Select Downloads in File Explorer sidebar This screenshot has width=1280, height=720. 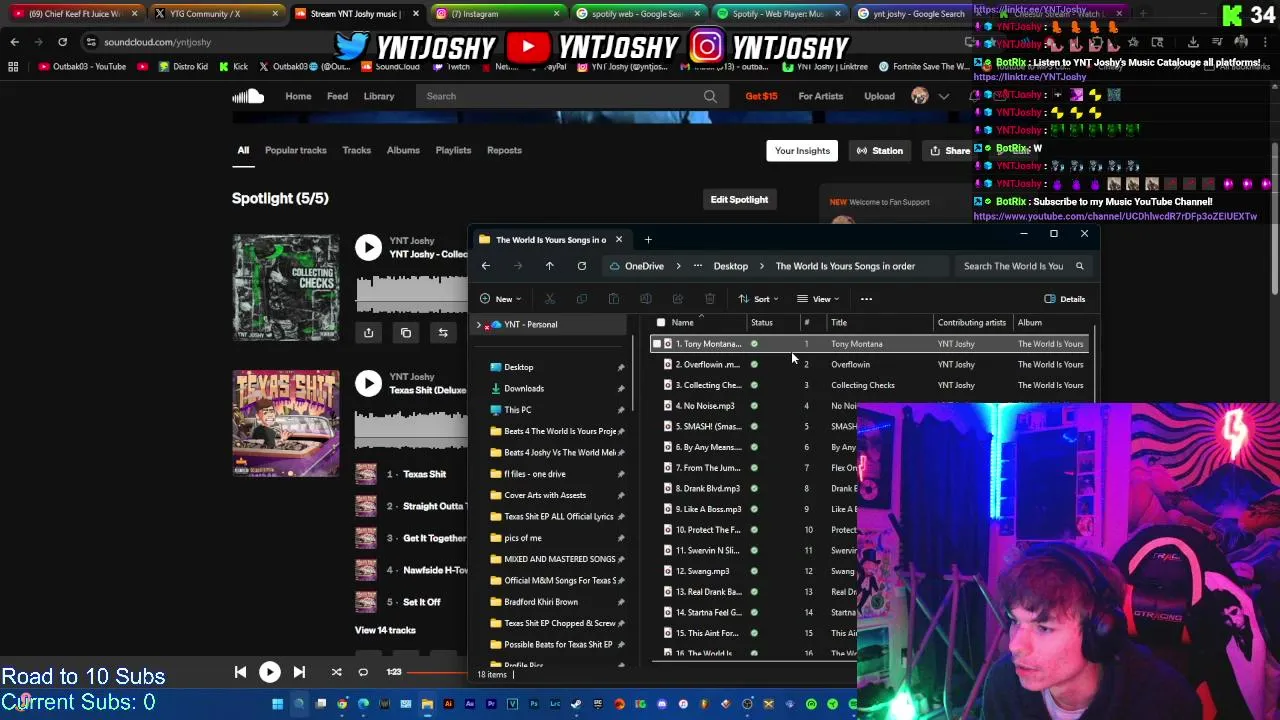[x=524, y=388]
